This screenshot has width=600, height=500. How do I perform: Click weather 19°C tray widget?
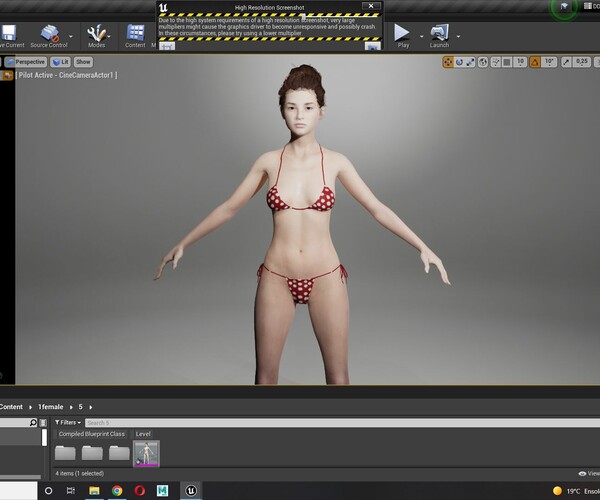pyautogui.click(x=576, y=491)
